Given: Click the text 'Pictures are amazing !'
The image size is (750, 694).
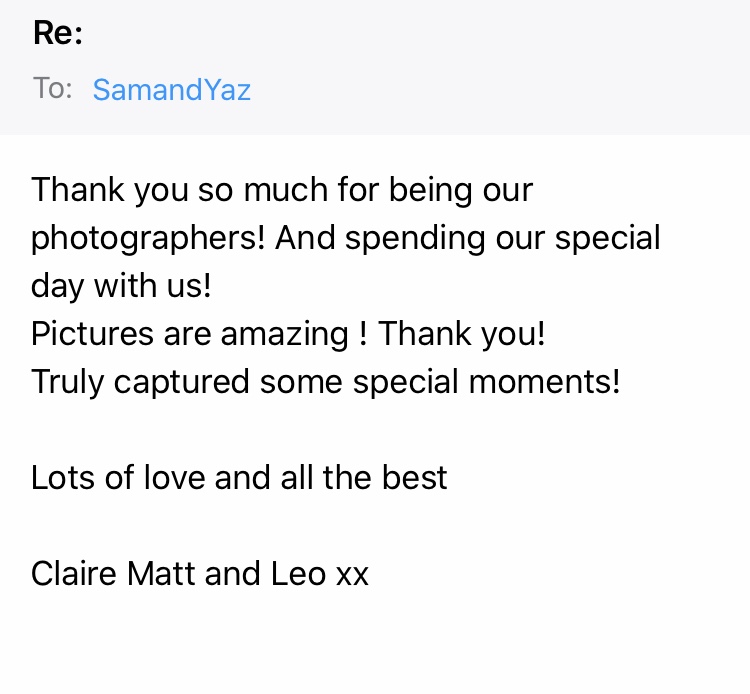Looking at the screenshot, I should point(199,334).
